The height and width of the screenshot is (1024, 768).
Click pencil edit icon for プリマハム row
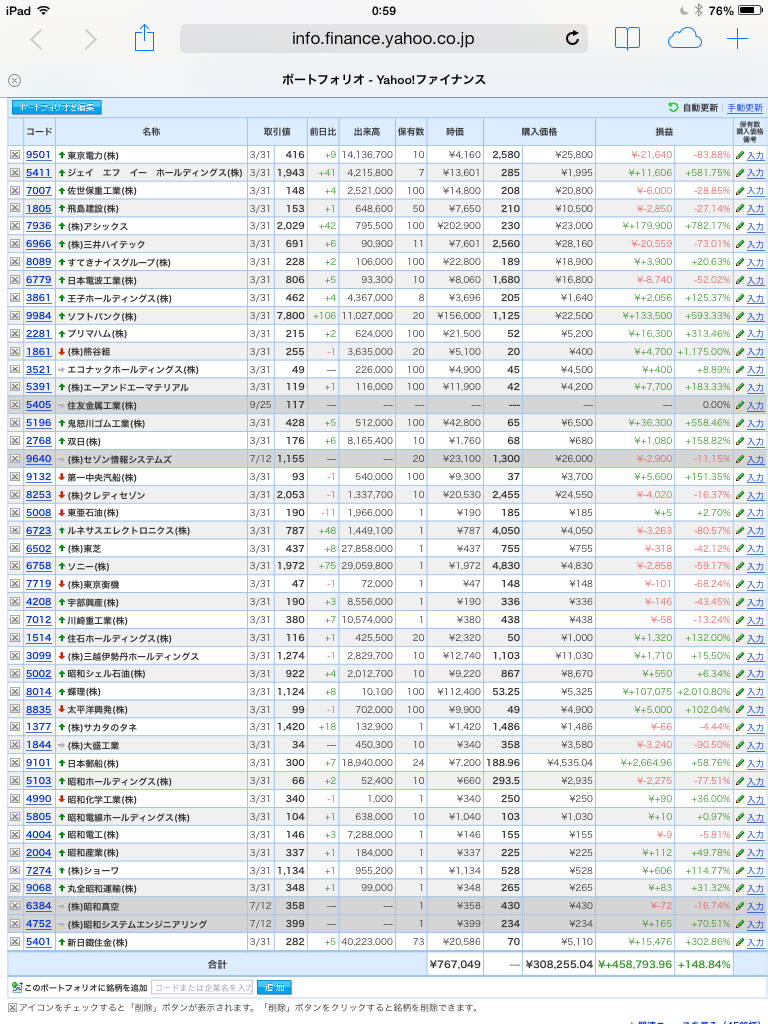(740, 334)
